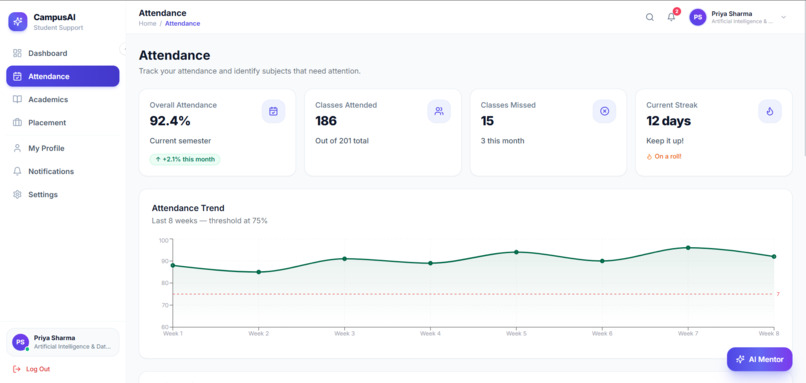Go to Dashboard in the sidebar

tap(63, 53)
